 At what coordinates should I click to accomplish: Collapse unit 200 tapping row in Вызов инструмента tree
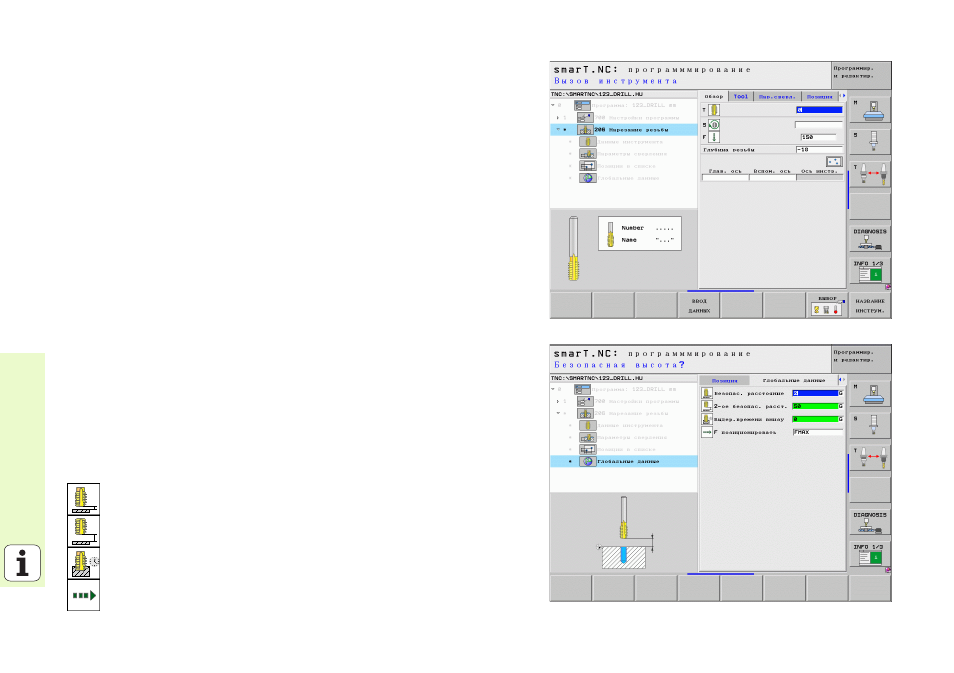[558, 130]
